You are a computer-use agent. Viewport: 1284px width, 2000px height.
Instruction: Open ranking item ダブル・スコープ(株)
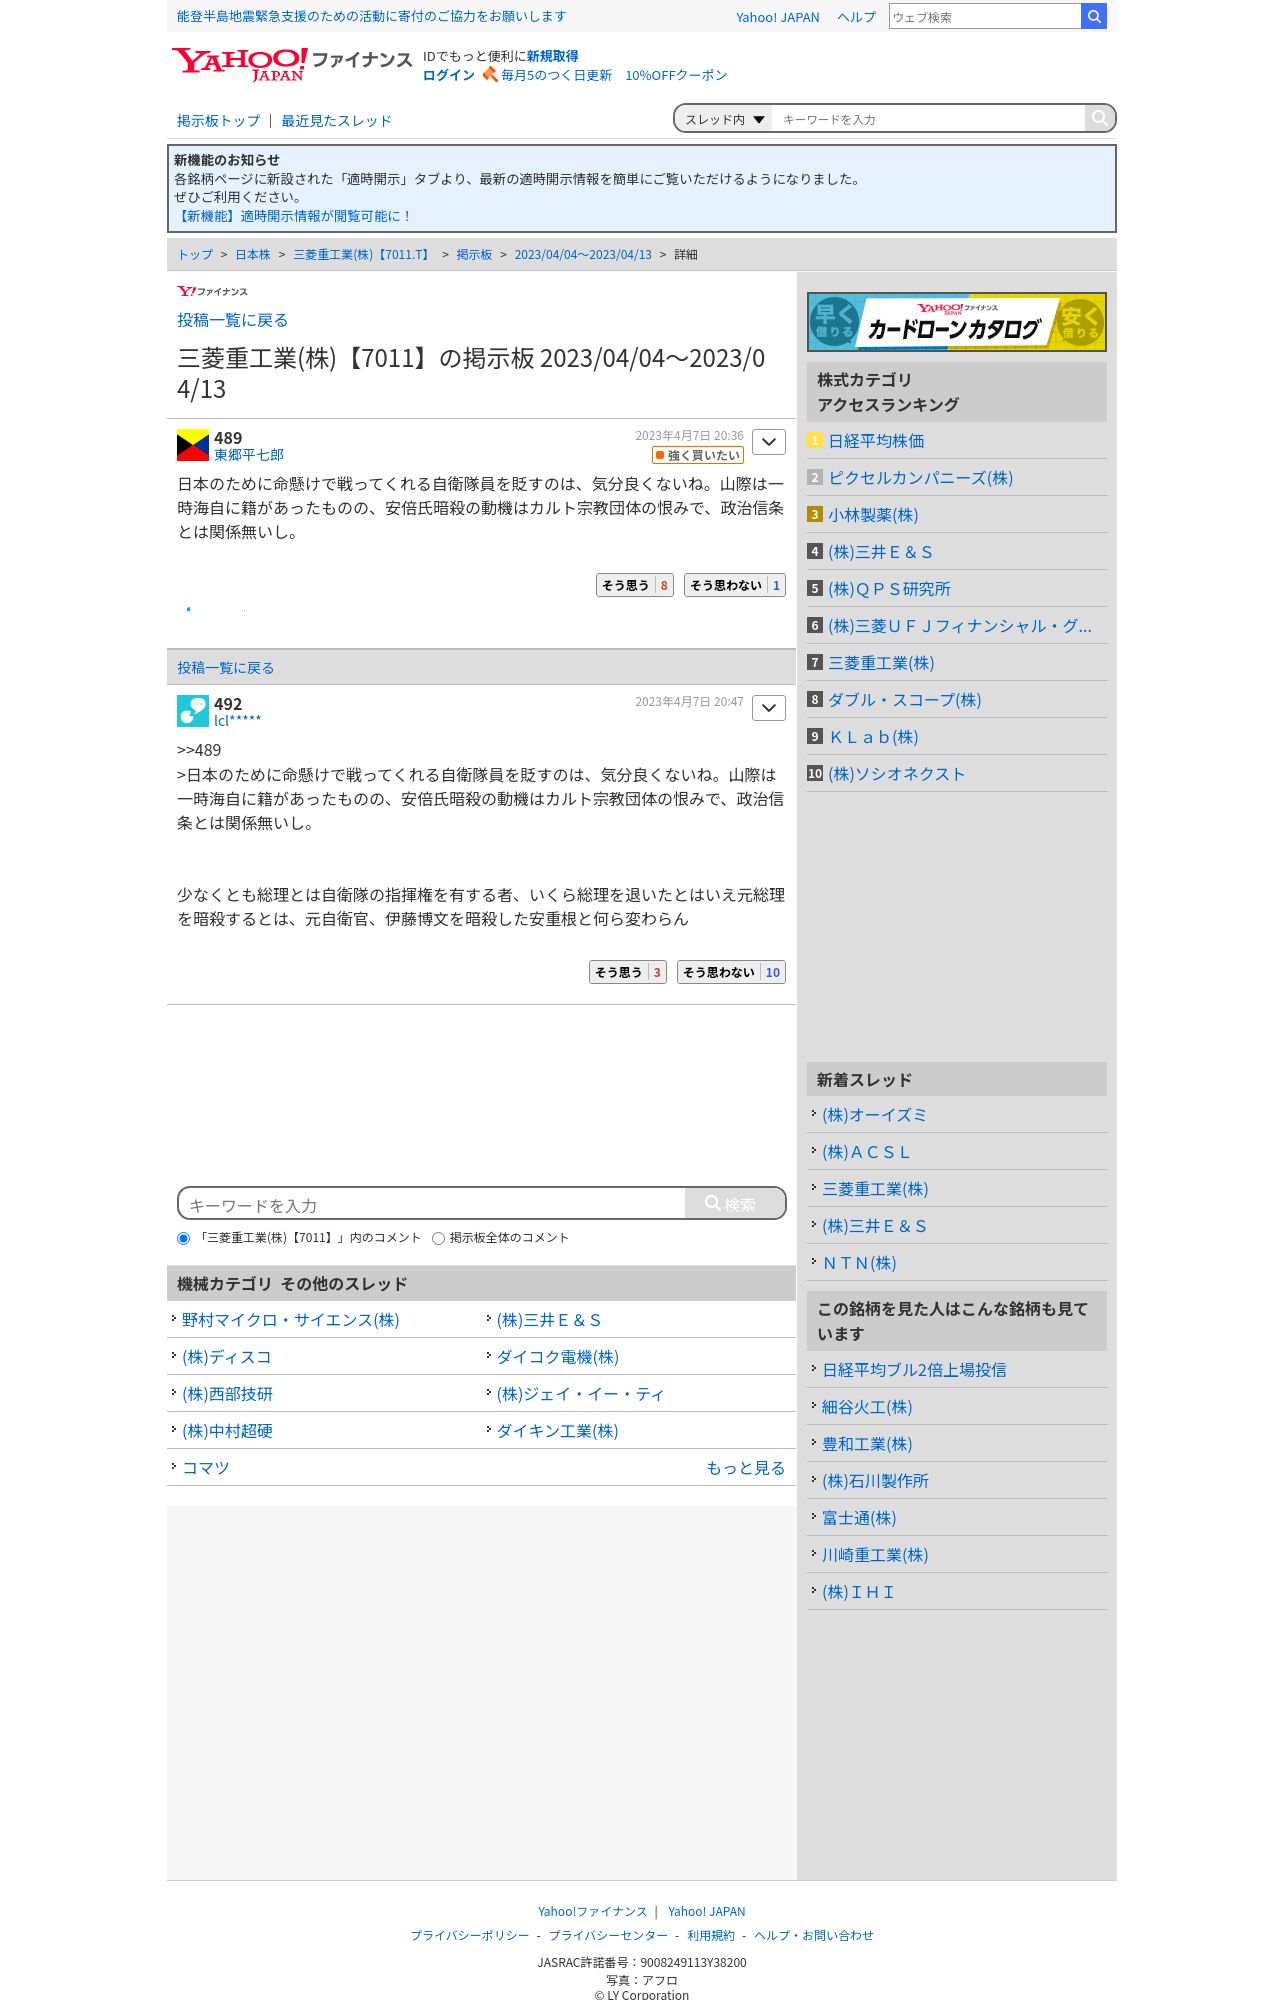[904, 700]
